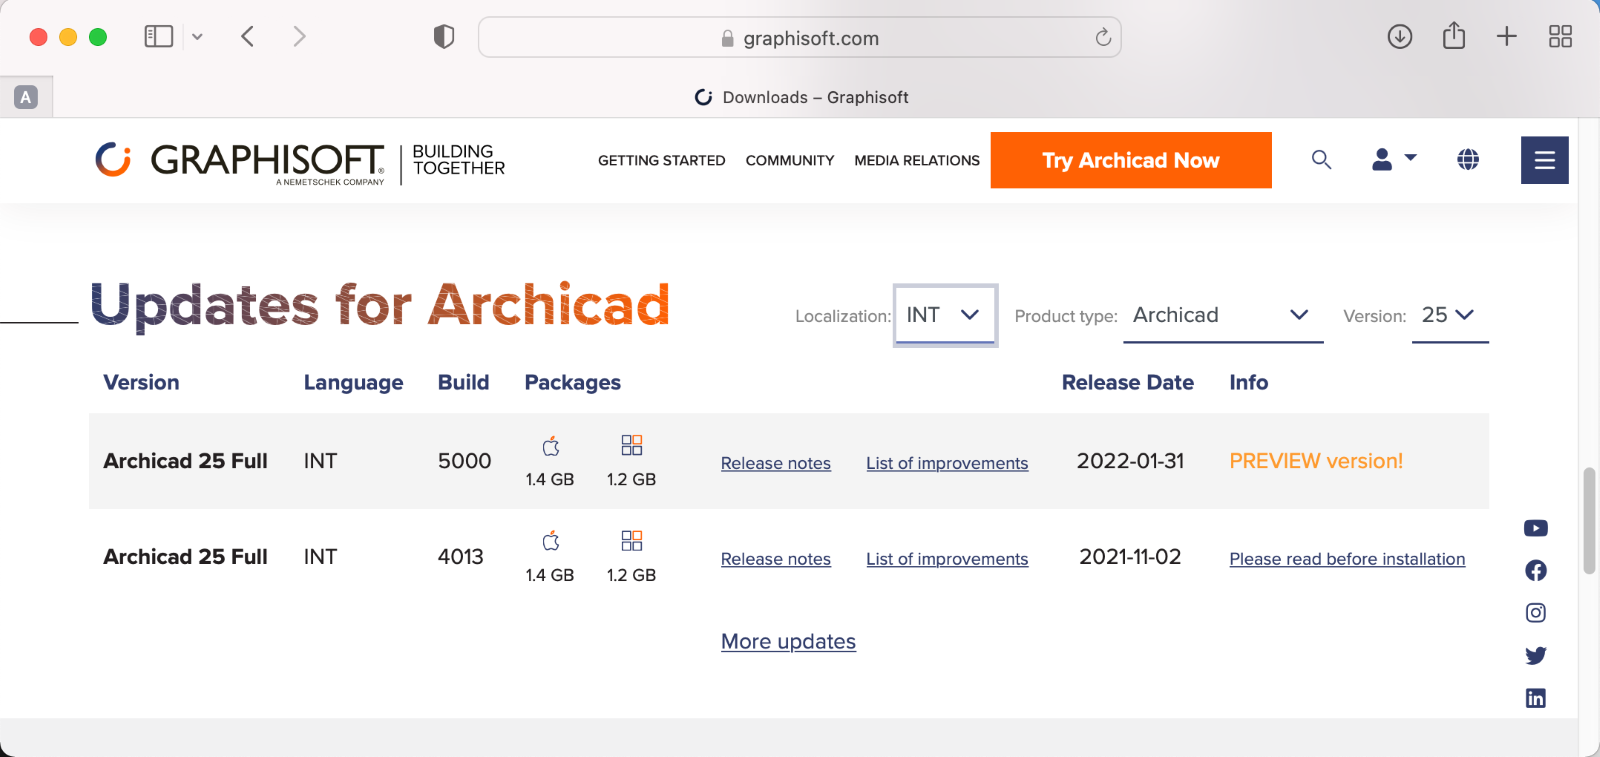The height and width of the screenshot is (757, 1600).
Task: Download macOS package for build 4013
Action: (550, 542)
